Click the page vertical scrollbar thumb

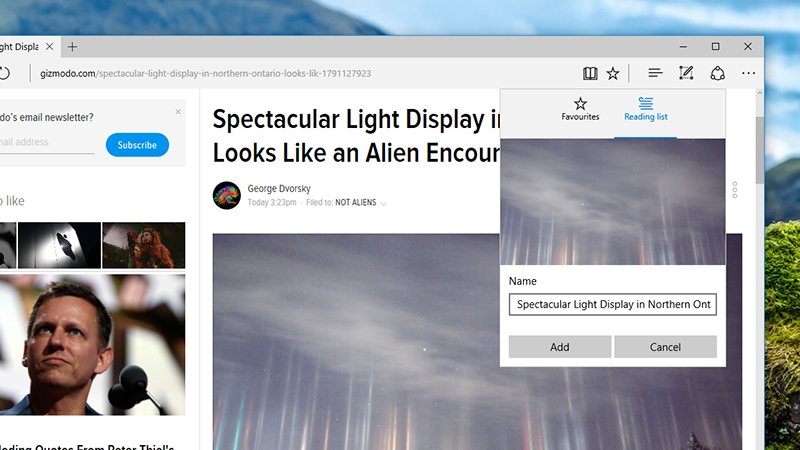[x=760, y=151]
